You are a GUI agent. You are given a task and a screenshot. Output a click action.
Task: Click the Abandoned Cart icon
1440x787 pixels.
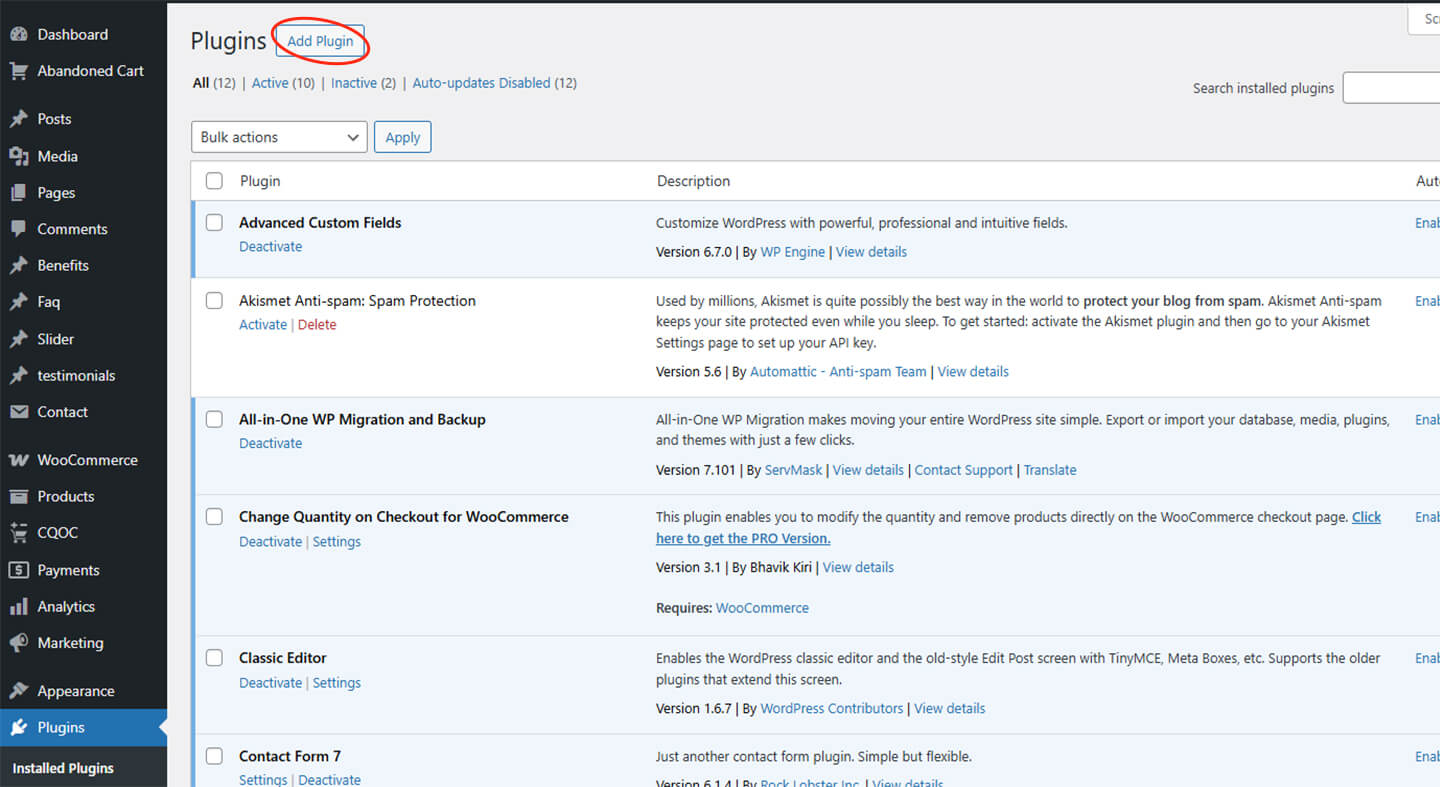click(18, 71)
